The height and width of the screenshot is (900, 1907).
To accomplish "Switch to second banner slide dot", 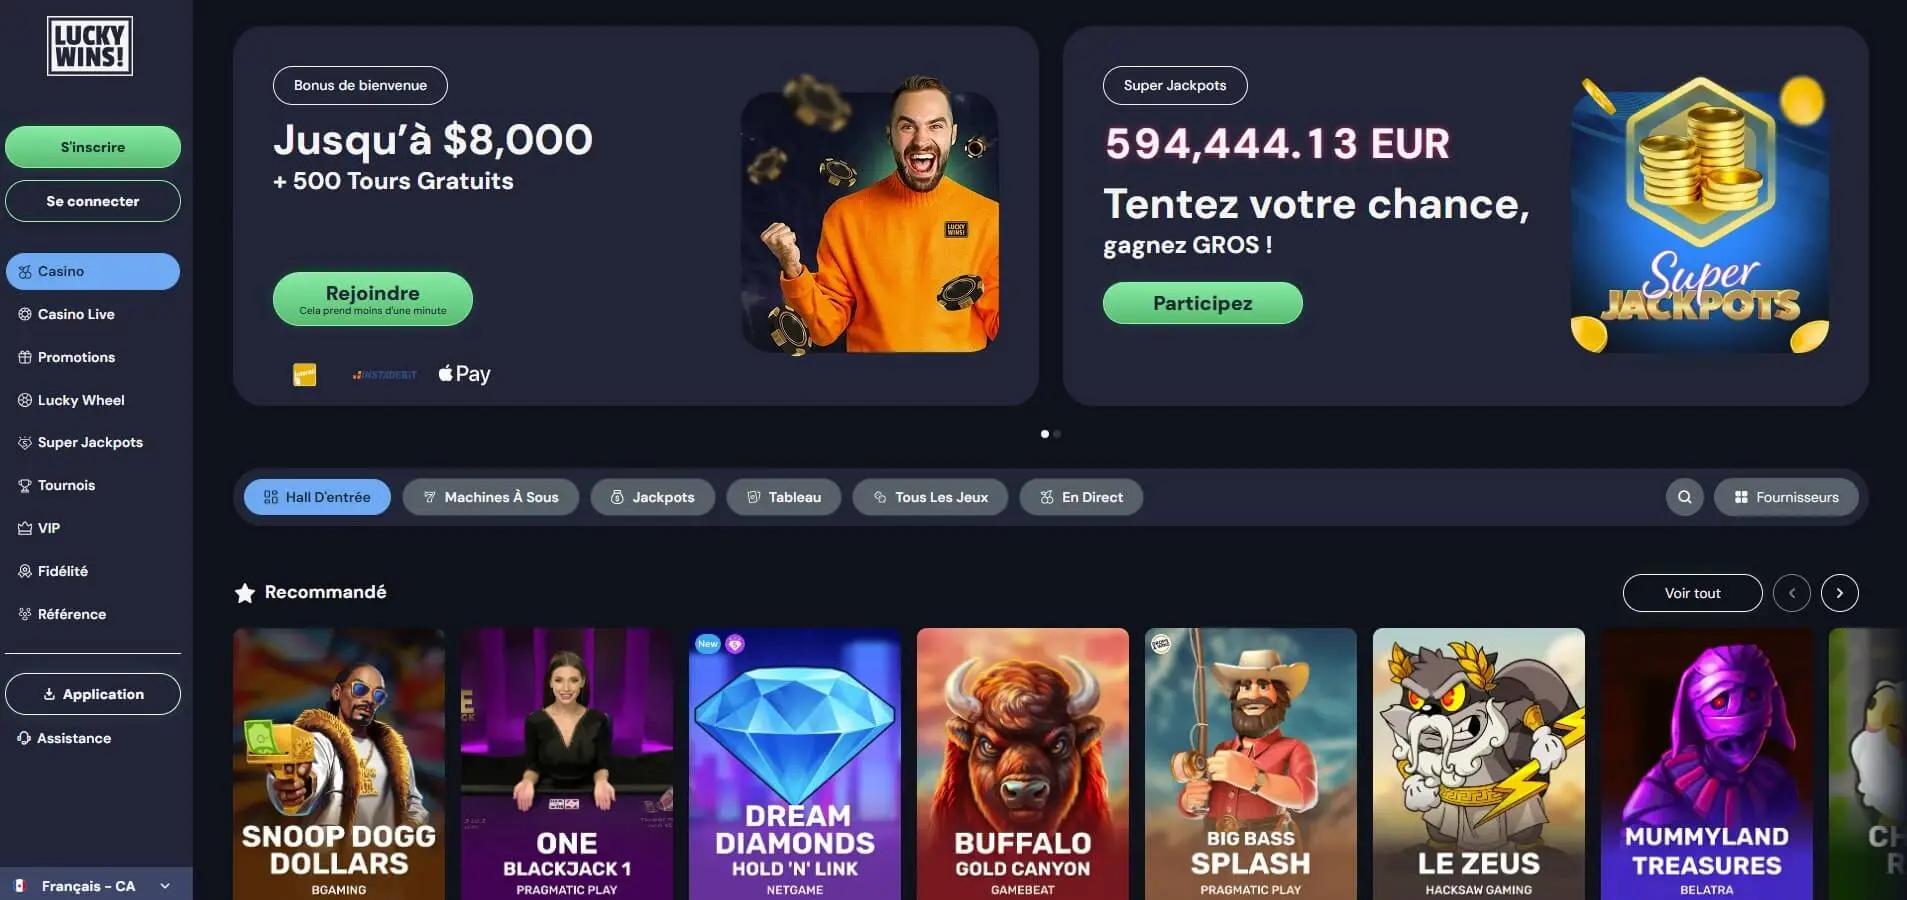I will (x=1057, y=434).
